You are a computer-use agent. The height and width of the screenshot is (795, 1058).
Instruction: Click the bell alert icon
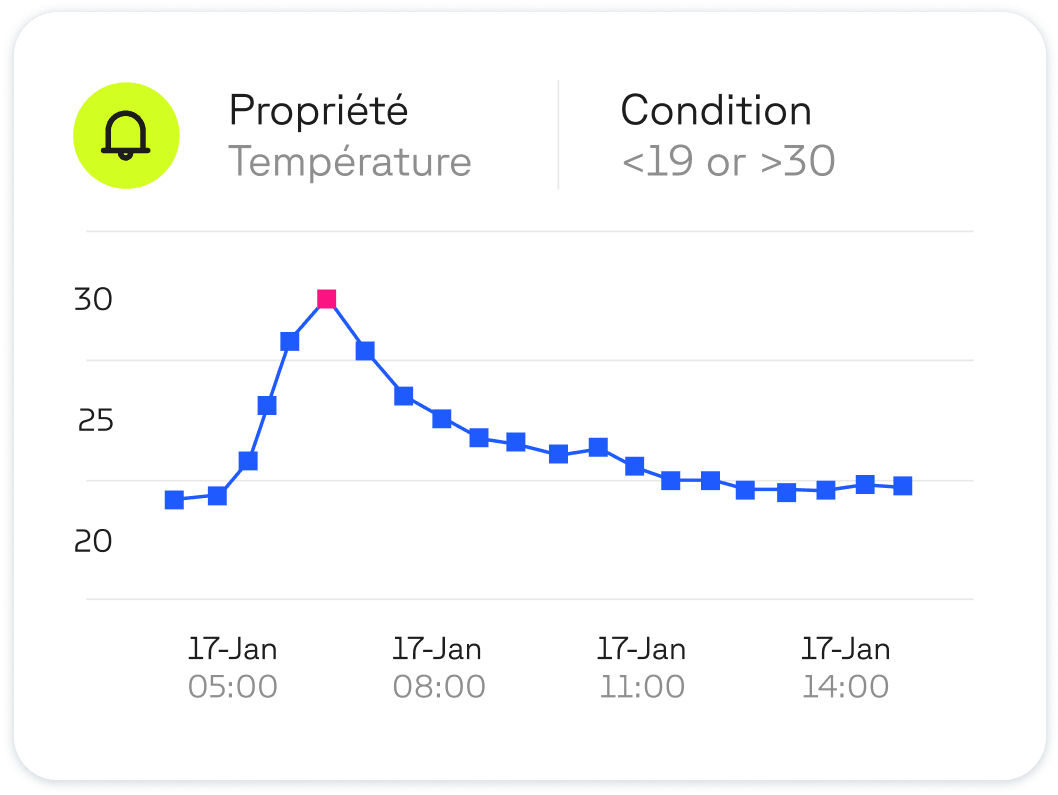click(x=127, y=136)
